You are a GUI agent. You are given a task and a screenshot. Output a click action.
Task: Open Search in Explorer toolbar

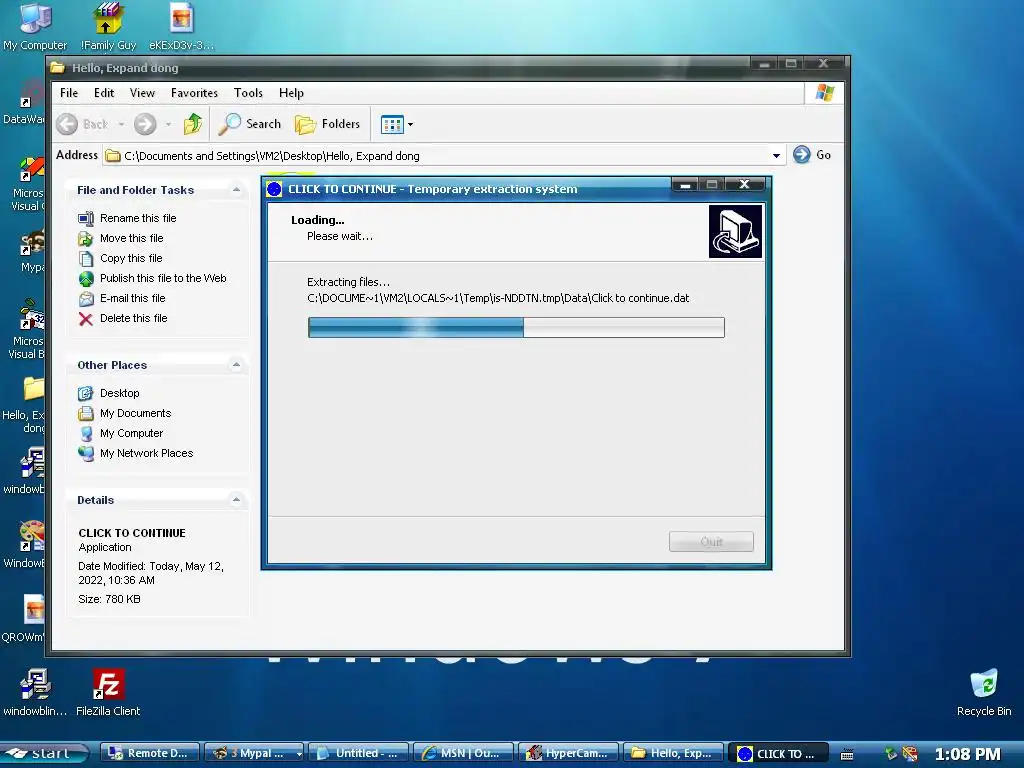pos(250,124)
